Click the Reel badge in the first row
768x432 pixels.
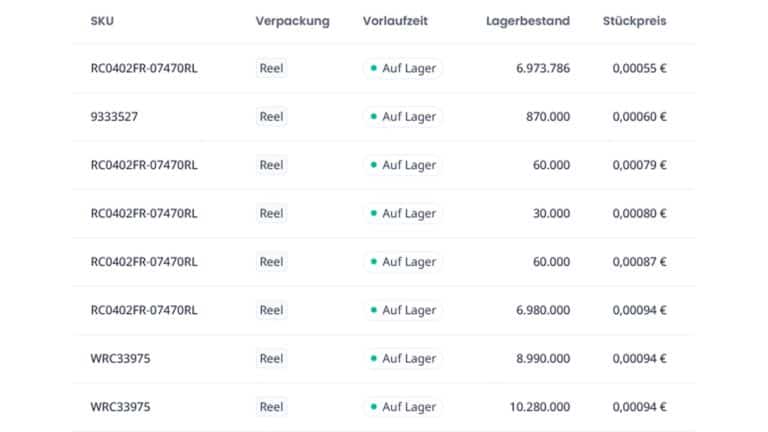[271, 68]
